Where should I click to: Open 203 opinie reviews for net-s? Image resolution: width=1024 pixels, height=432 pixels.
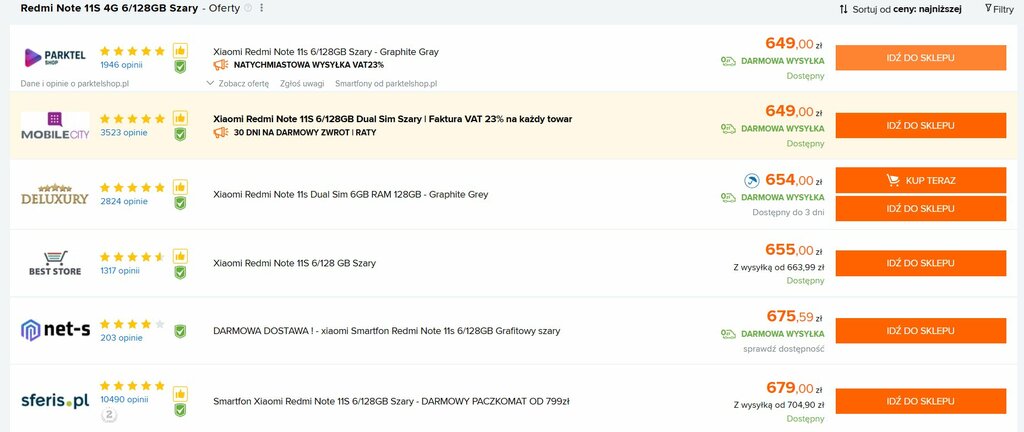pyautogui.click(x=121, y=337)
